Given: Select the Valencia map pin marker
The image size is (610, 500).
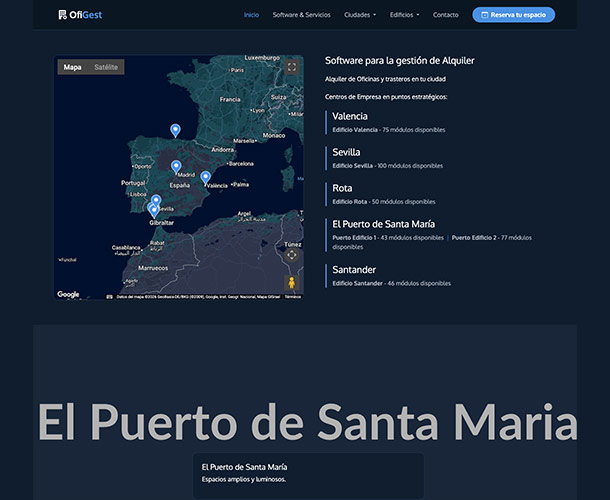Looking at the screenshot, I should click(x=206, y=177).
